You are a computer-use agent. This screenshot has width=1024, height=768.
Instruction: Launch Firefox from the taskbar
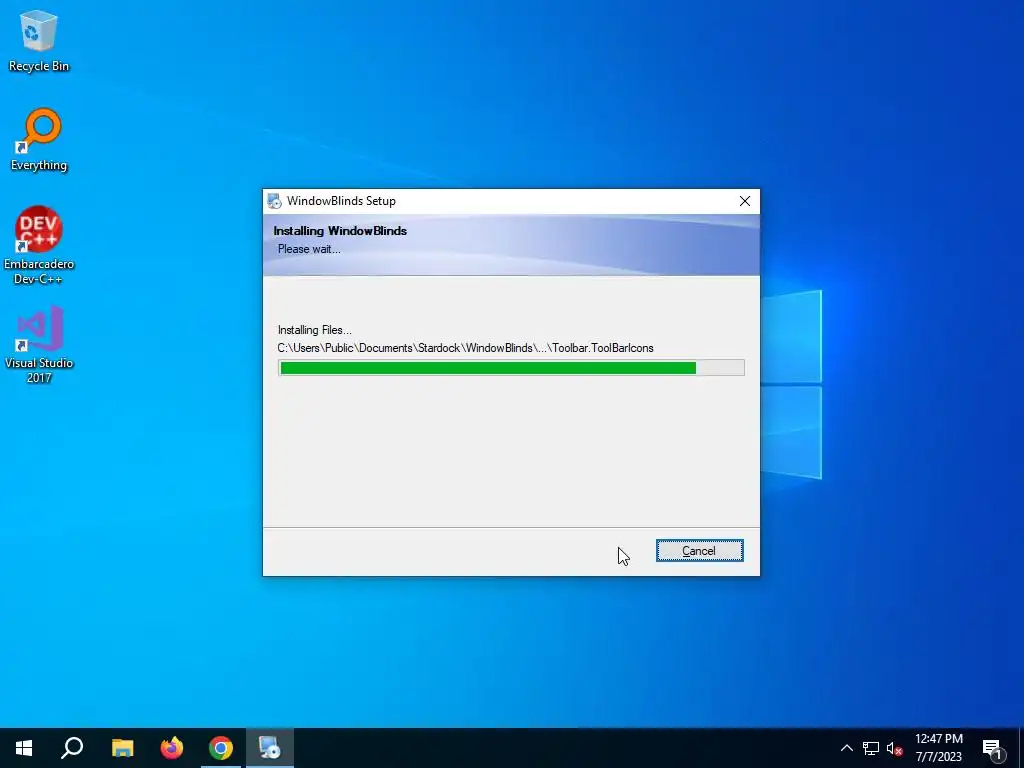[172, 748]
